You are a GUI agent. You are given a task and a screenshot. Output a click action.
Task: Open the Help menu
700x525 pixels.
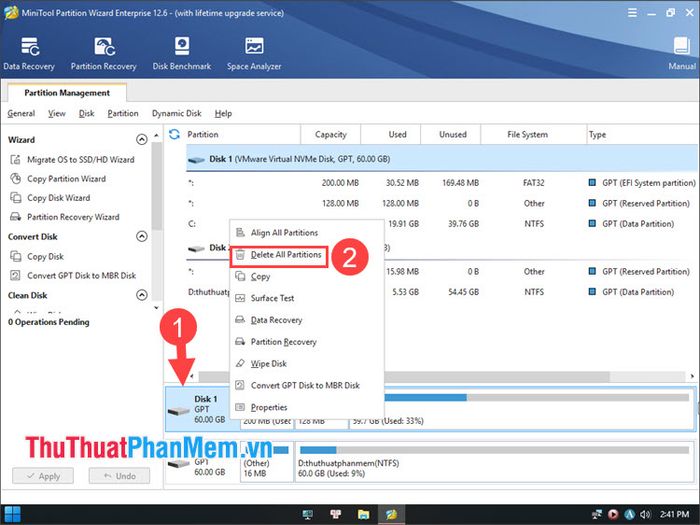pos(223,113)
